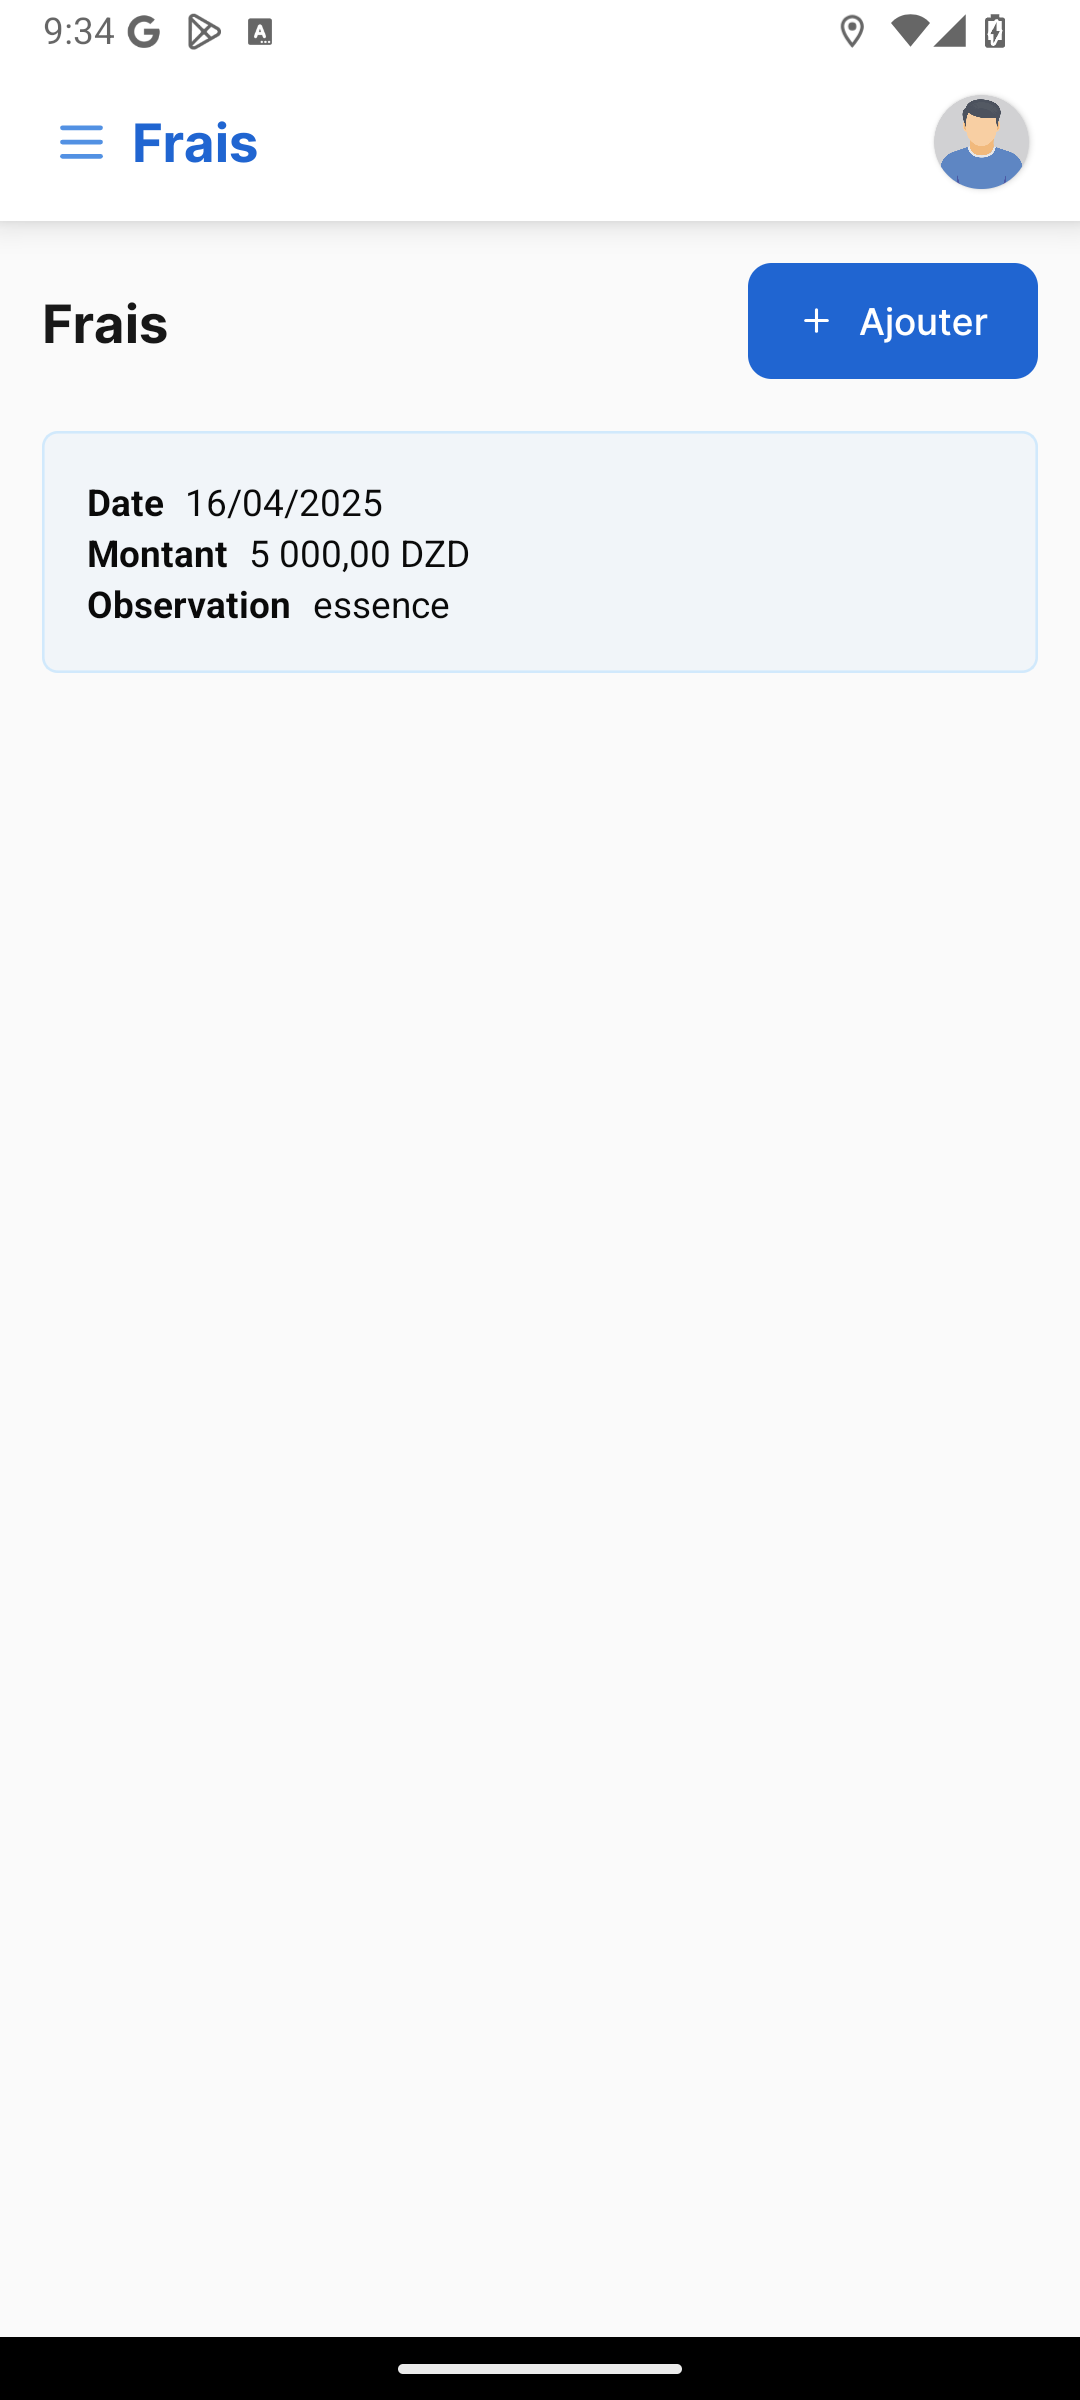
Task: Tap the Wi-Fi signal icon
Action: click(x=908, y=32)
